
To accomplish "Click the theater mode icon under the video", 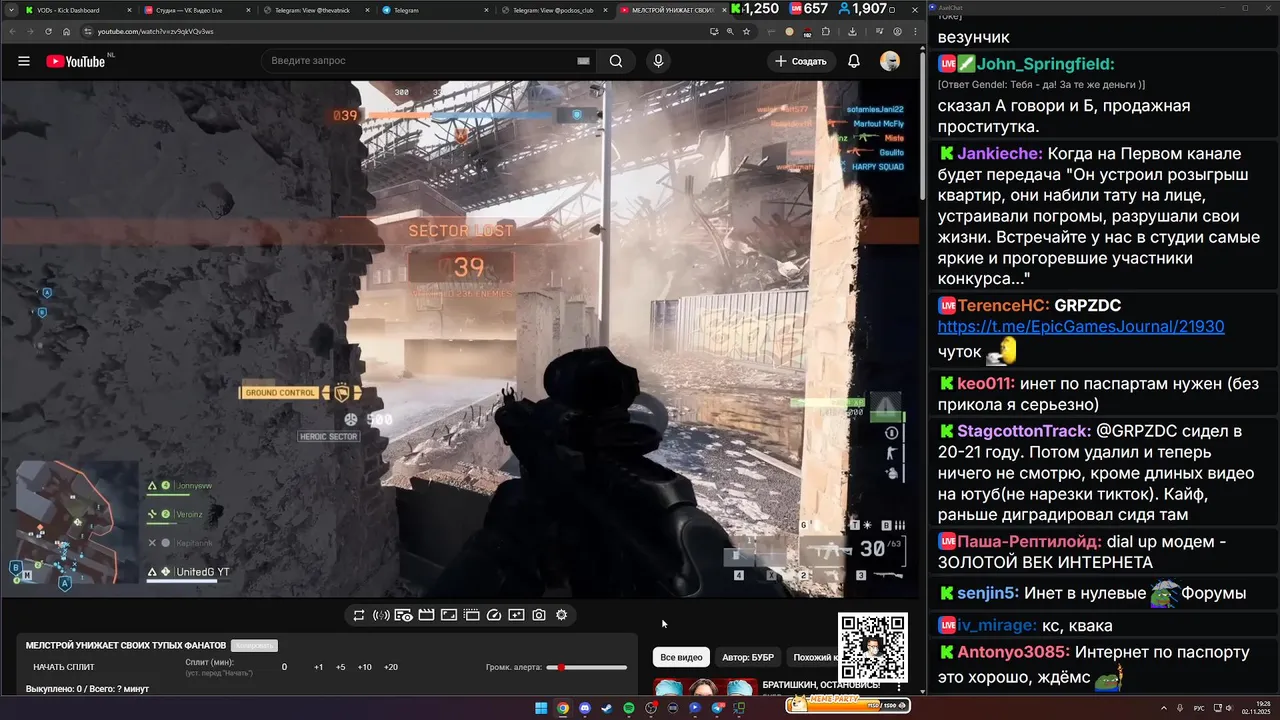I will point(471,615).
